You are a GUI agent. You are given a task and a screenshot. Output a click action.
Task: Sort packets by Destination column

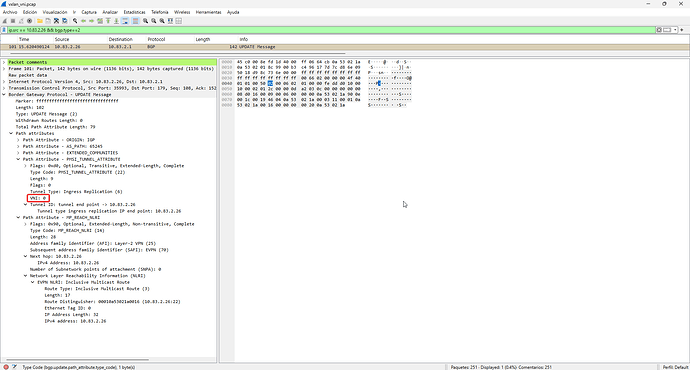tap(121, 39)
